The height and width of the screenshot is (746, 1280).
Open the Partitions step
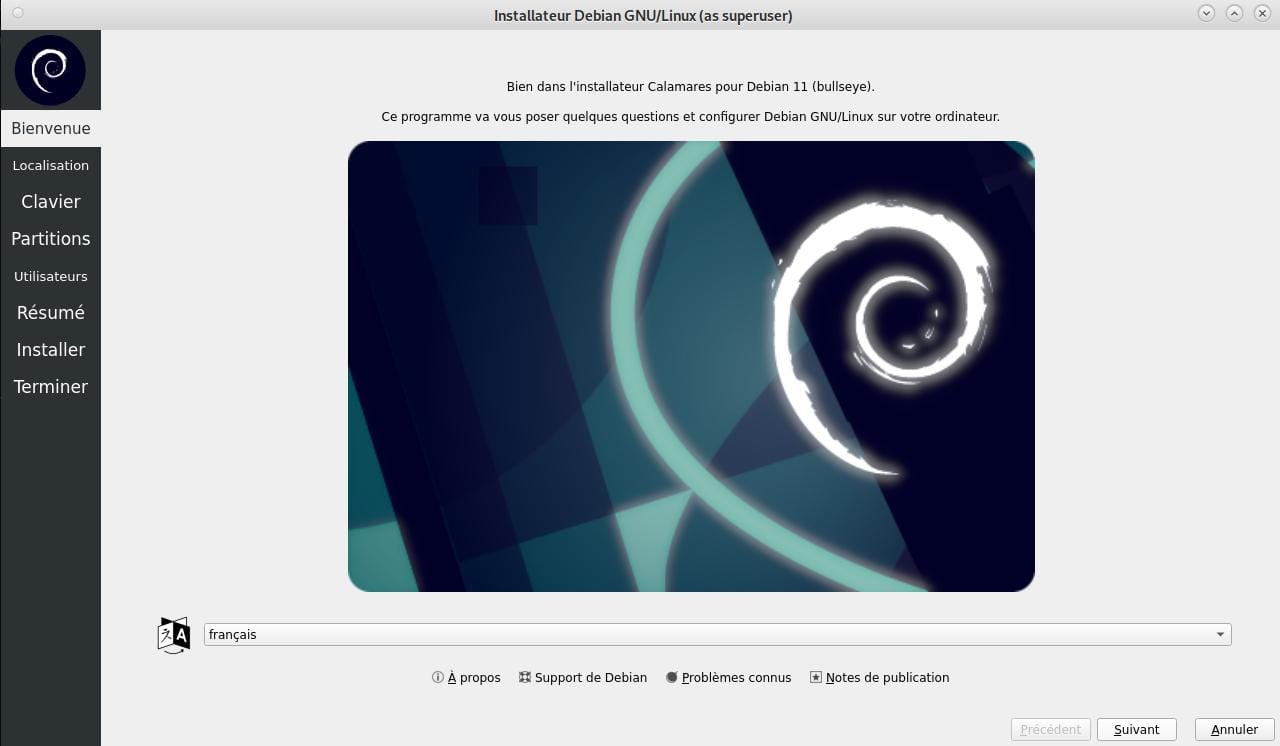[x=50, y=239]
